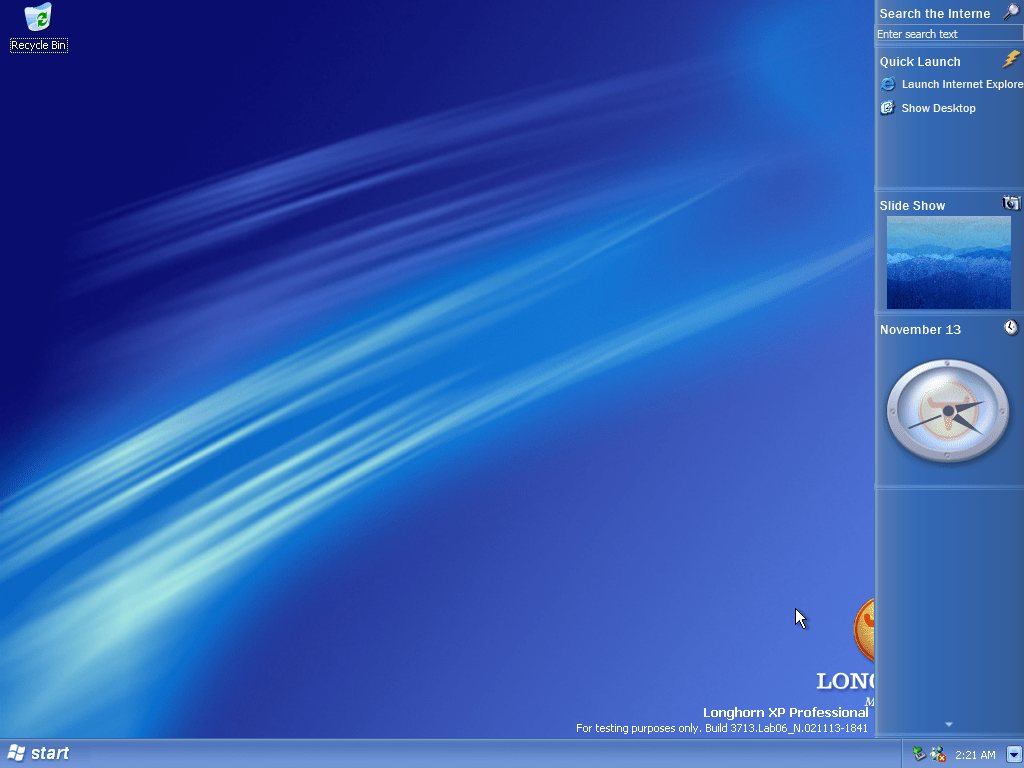Image resolution: width=1024 pixels, height=768 pixels.
Task: Click the clock icon beside November 13
Action: click(x=1011, y=327)
